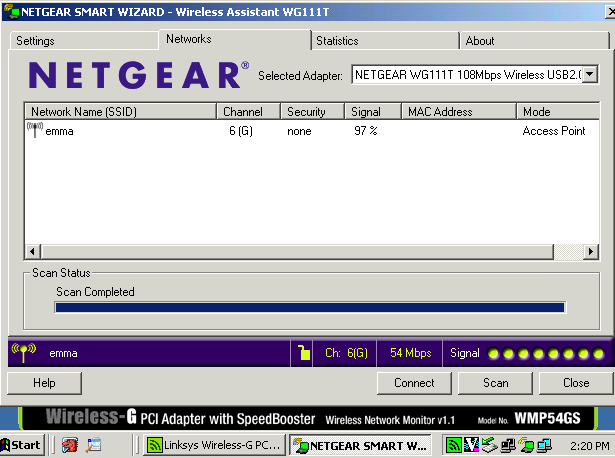Click the 'Access Point' mode cell

(x=554, y=131)
